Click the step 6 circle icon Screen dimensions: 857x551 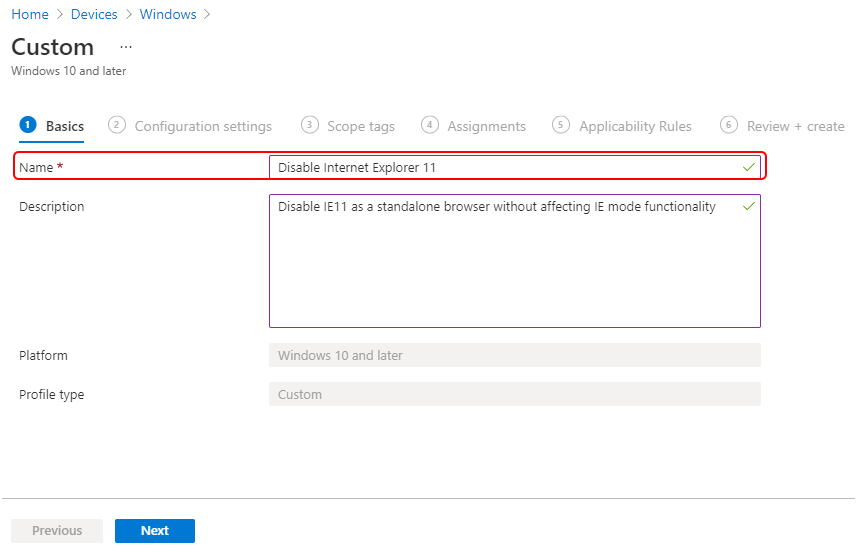coord(729,125)
